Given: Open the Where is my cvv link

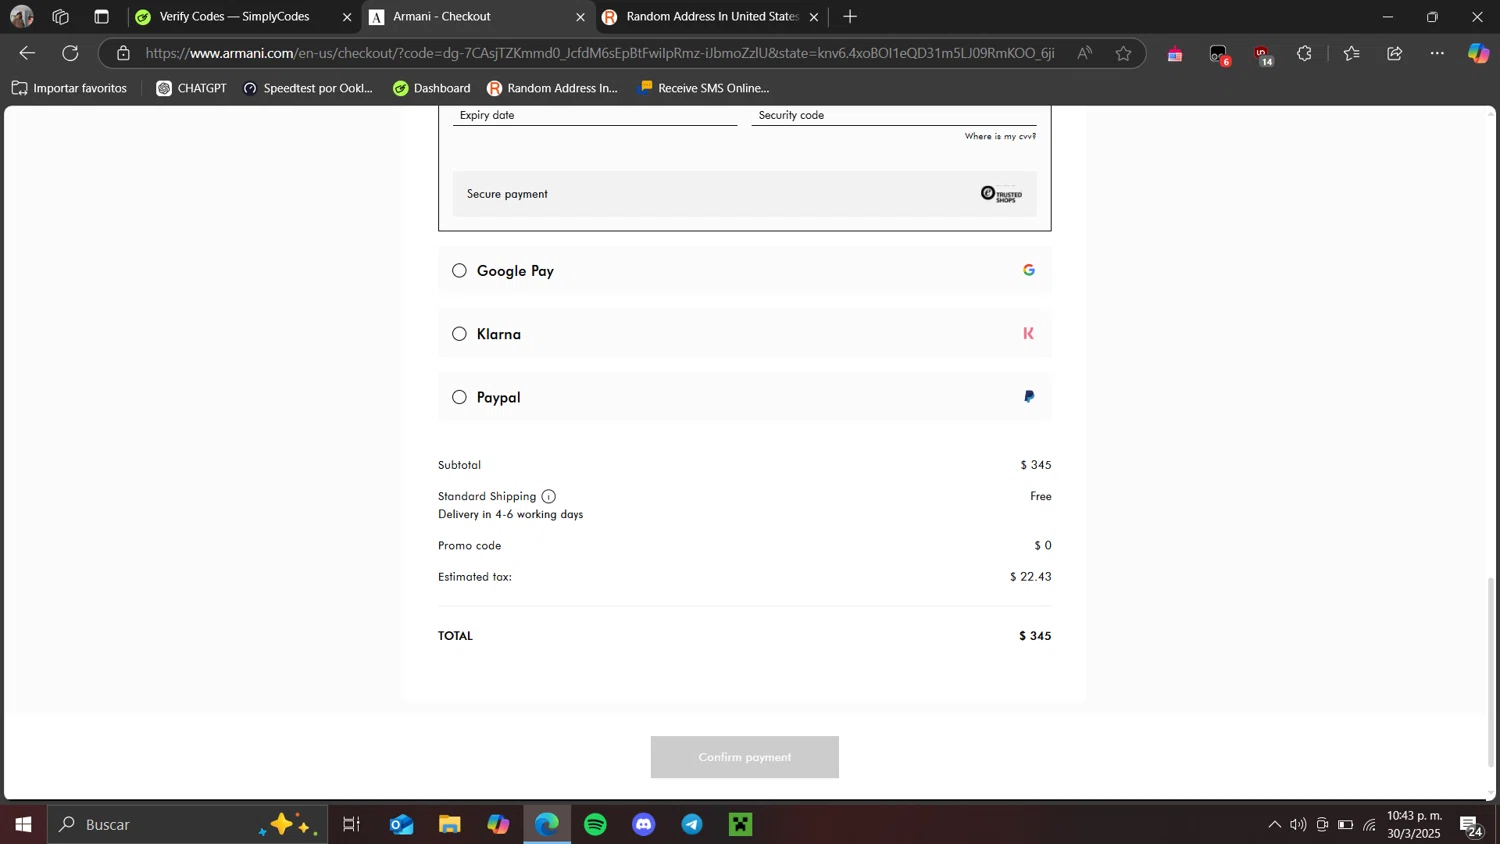Looking at the screenshot, I should [x=1000, y=136].
